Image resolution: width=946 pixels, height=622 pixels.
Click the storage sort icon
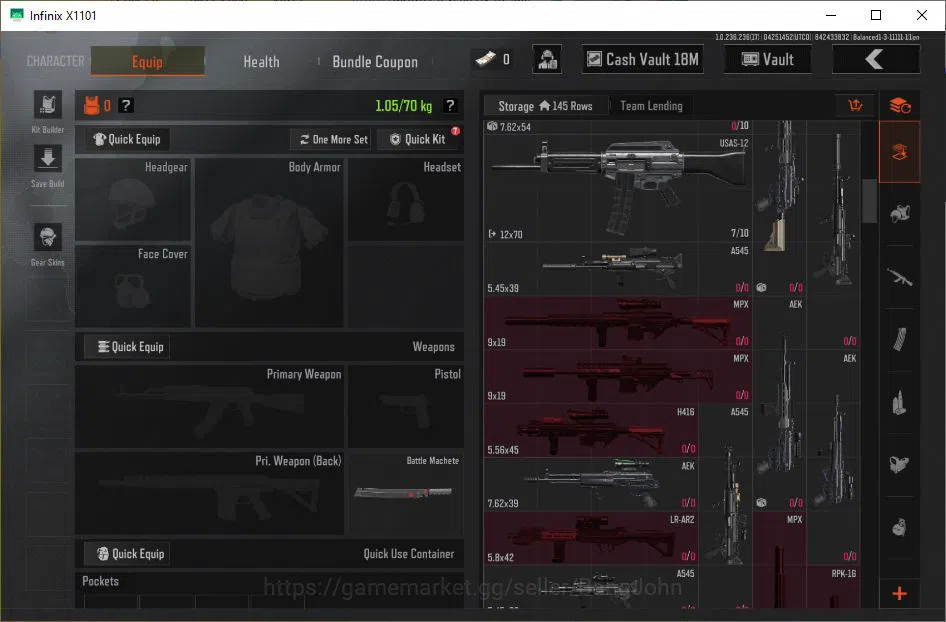(855, 106)
